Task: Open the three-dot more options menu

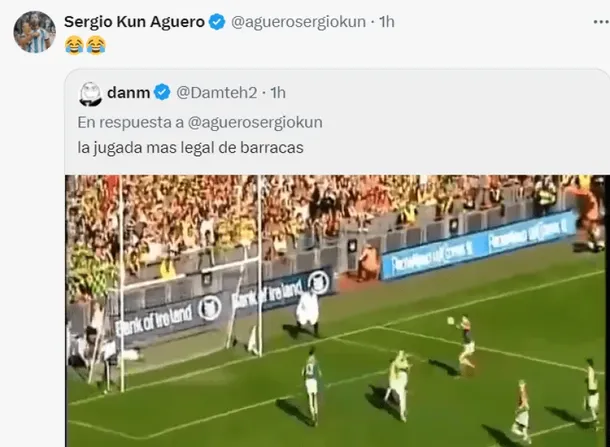Action: [x=601, y=22]
